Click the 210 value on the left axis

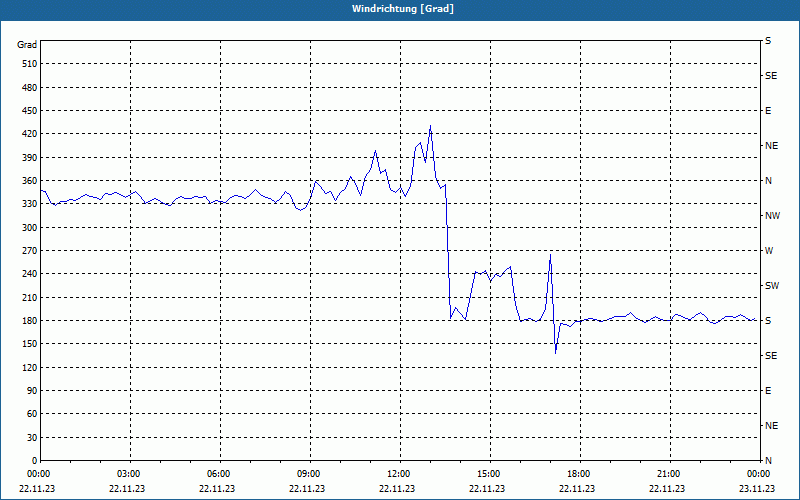pyautogui.click(x=30, y=297)
